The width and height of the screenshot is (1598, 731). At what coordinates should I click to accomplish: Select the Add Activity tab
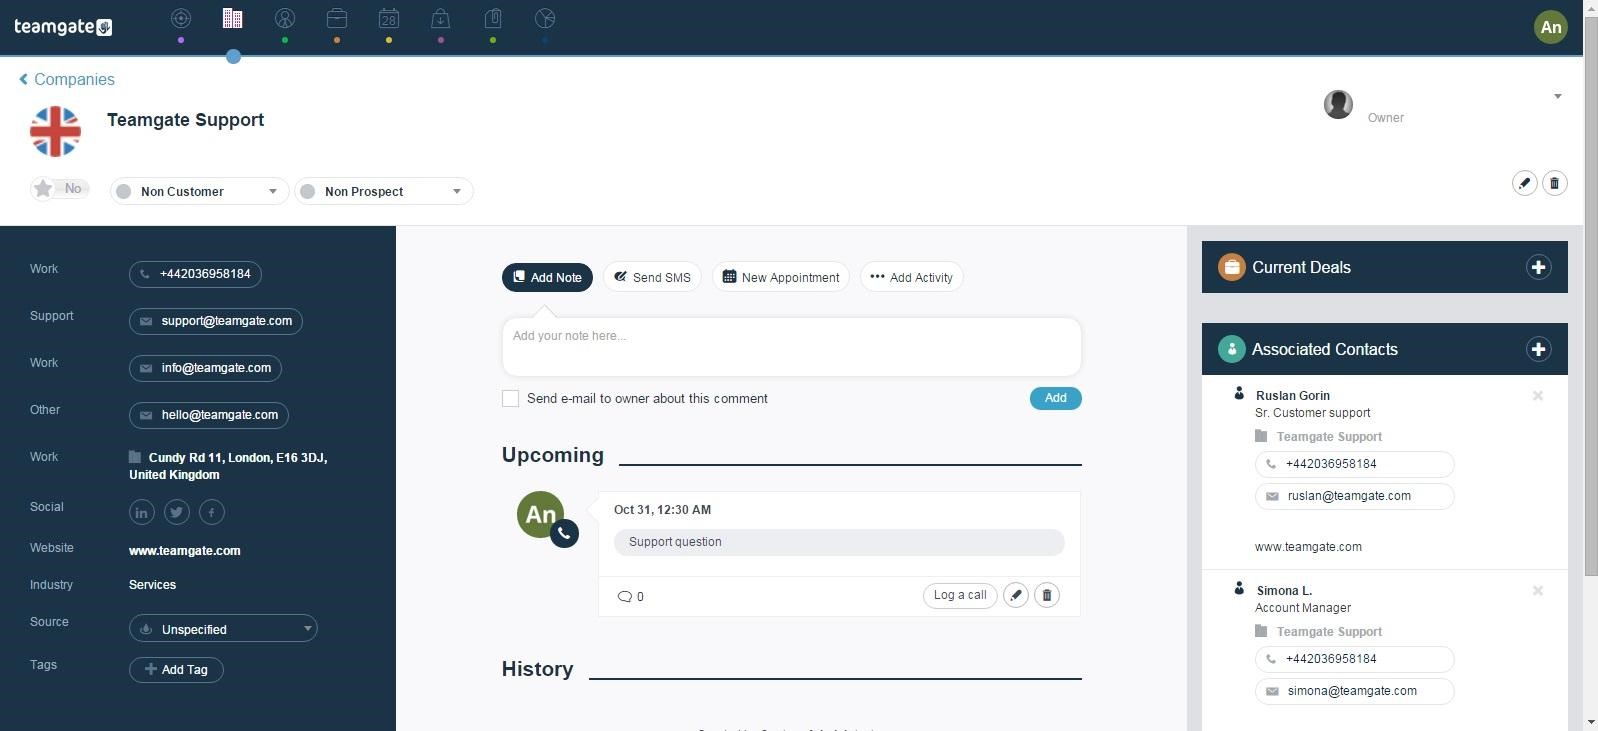point(912,277)
